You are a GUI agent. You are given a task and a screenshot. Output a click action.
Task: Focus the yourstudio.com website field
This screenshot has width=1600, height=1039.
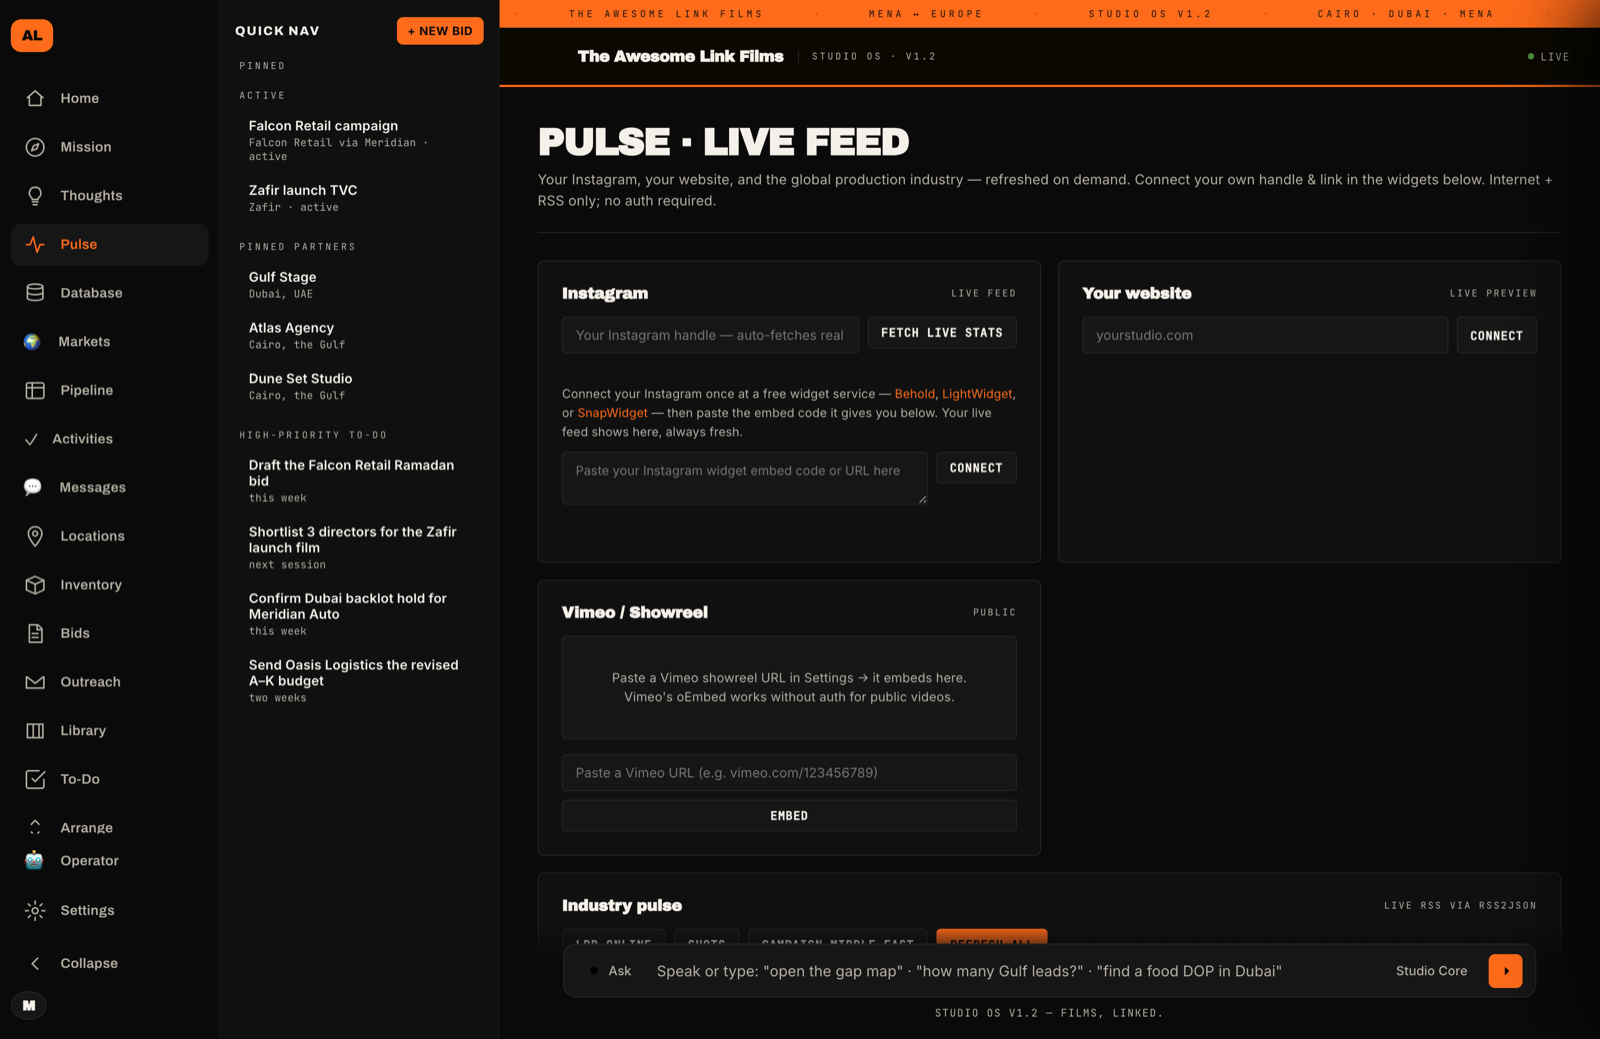[1265, 335]
